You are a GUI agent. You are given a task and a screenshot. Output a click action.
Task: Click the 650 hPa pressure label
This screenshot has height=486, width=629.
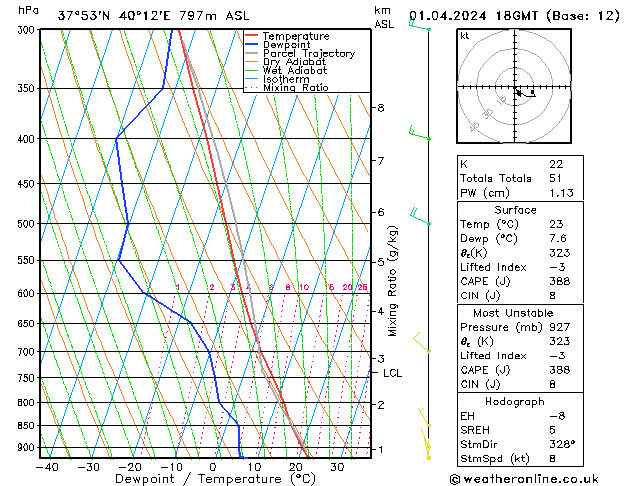28,324
